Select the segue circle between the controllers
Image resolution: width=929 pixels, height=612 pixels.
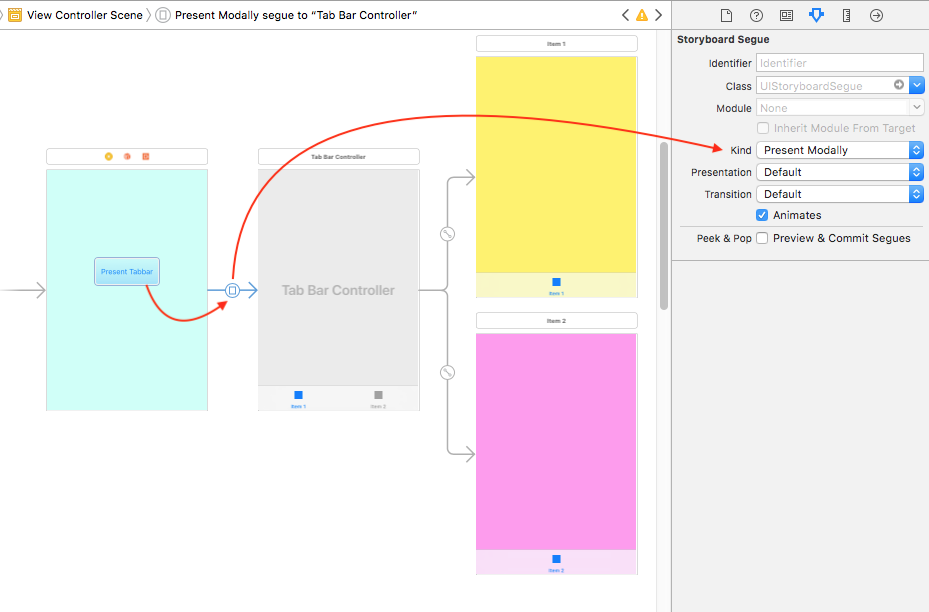click(232, 290)
